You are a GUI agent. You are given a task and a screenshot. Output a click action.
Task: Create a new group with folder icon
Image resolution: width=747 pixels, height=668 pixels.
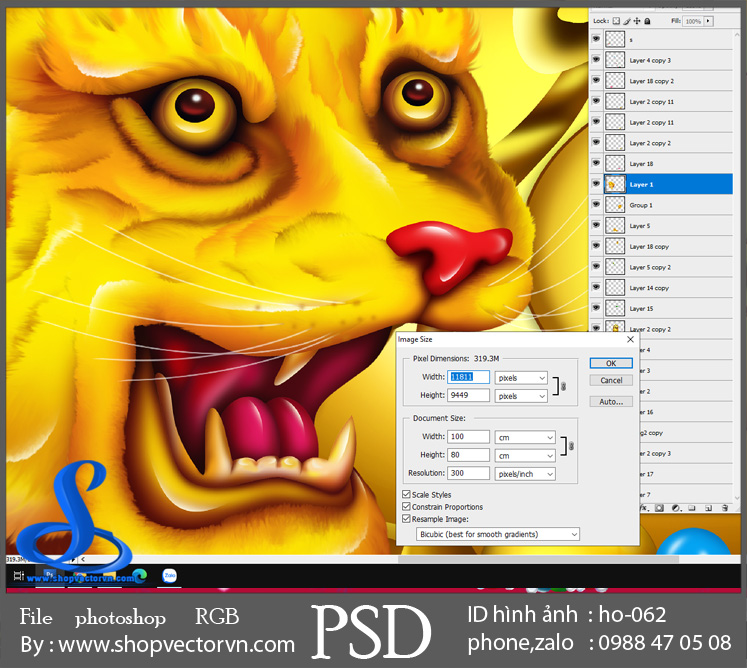692,508
